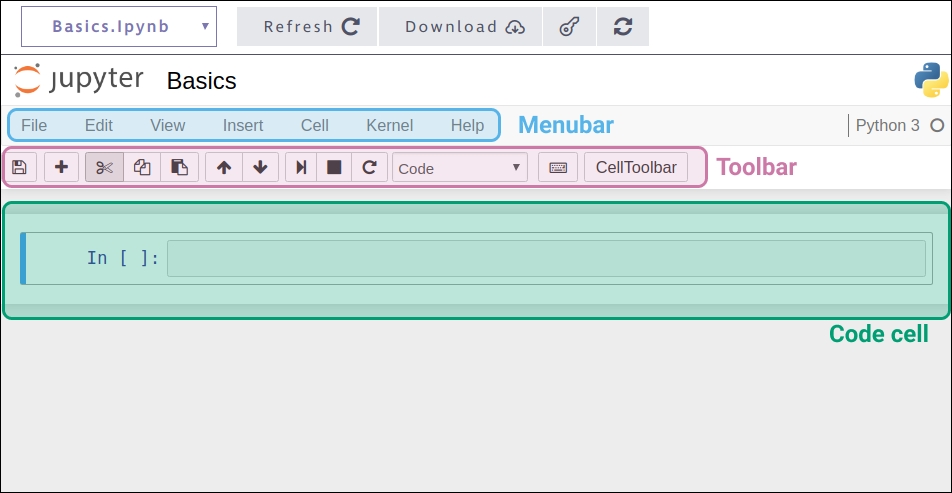This screenshot has height=493, width=952.
Task: Click the save notebook floppy disk icon
Action: point(19,167)
